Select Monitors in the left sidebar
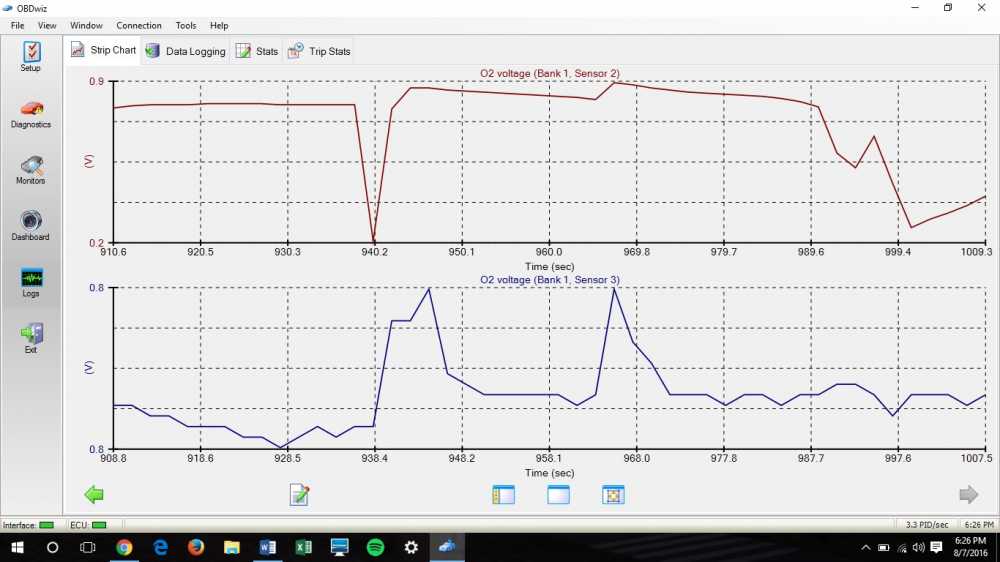The height and width of the screenshot is (562, 1000). [x=31, y=168]
